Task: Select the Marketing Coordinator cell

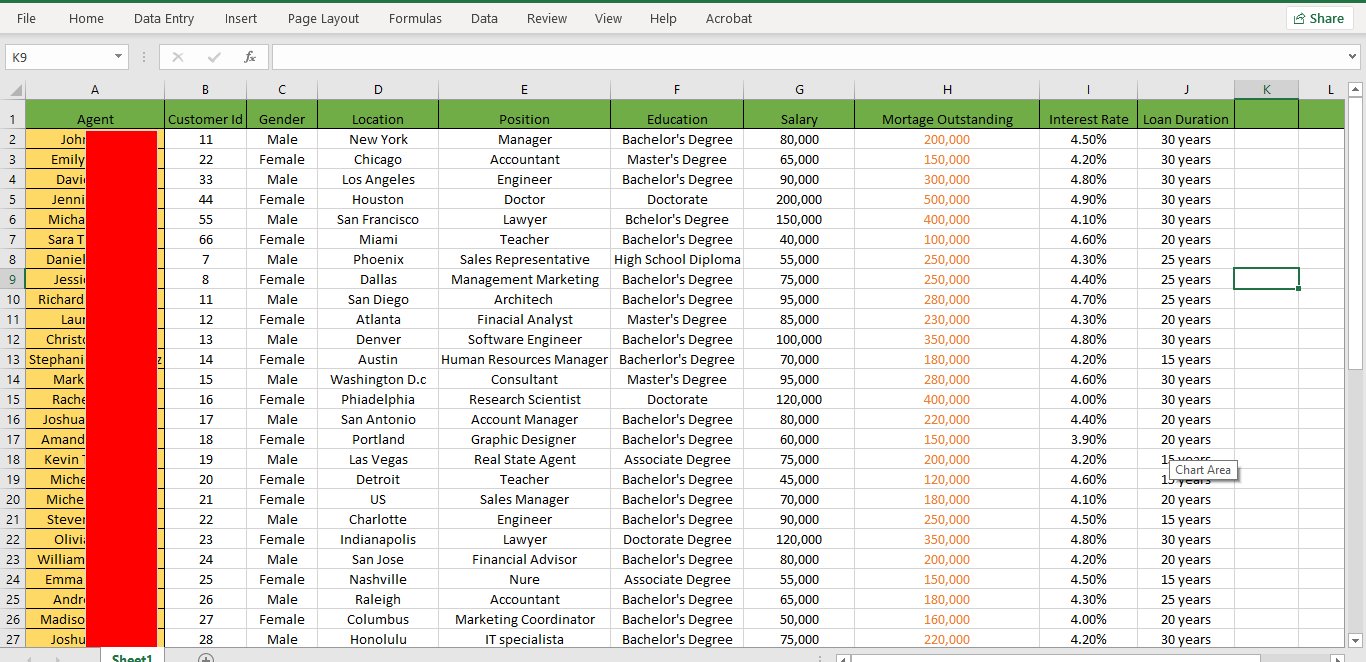Action: 524,619
